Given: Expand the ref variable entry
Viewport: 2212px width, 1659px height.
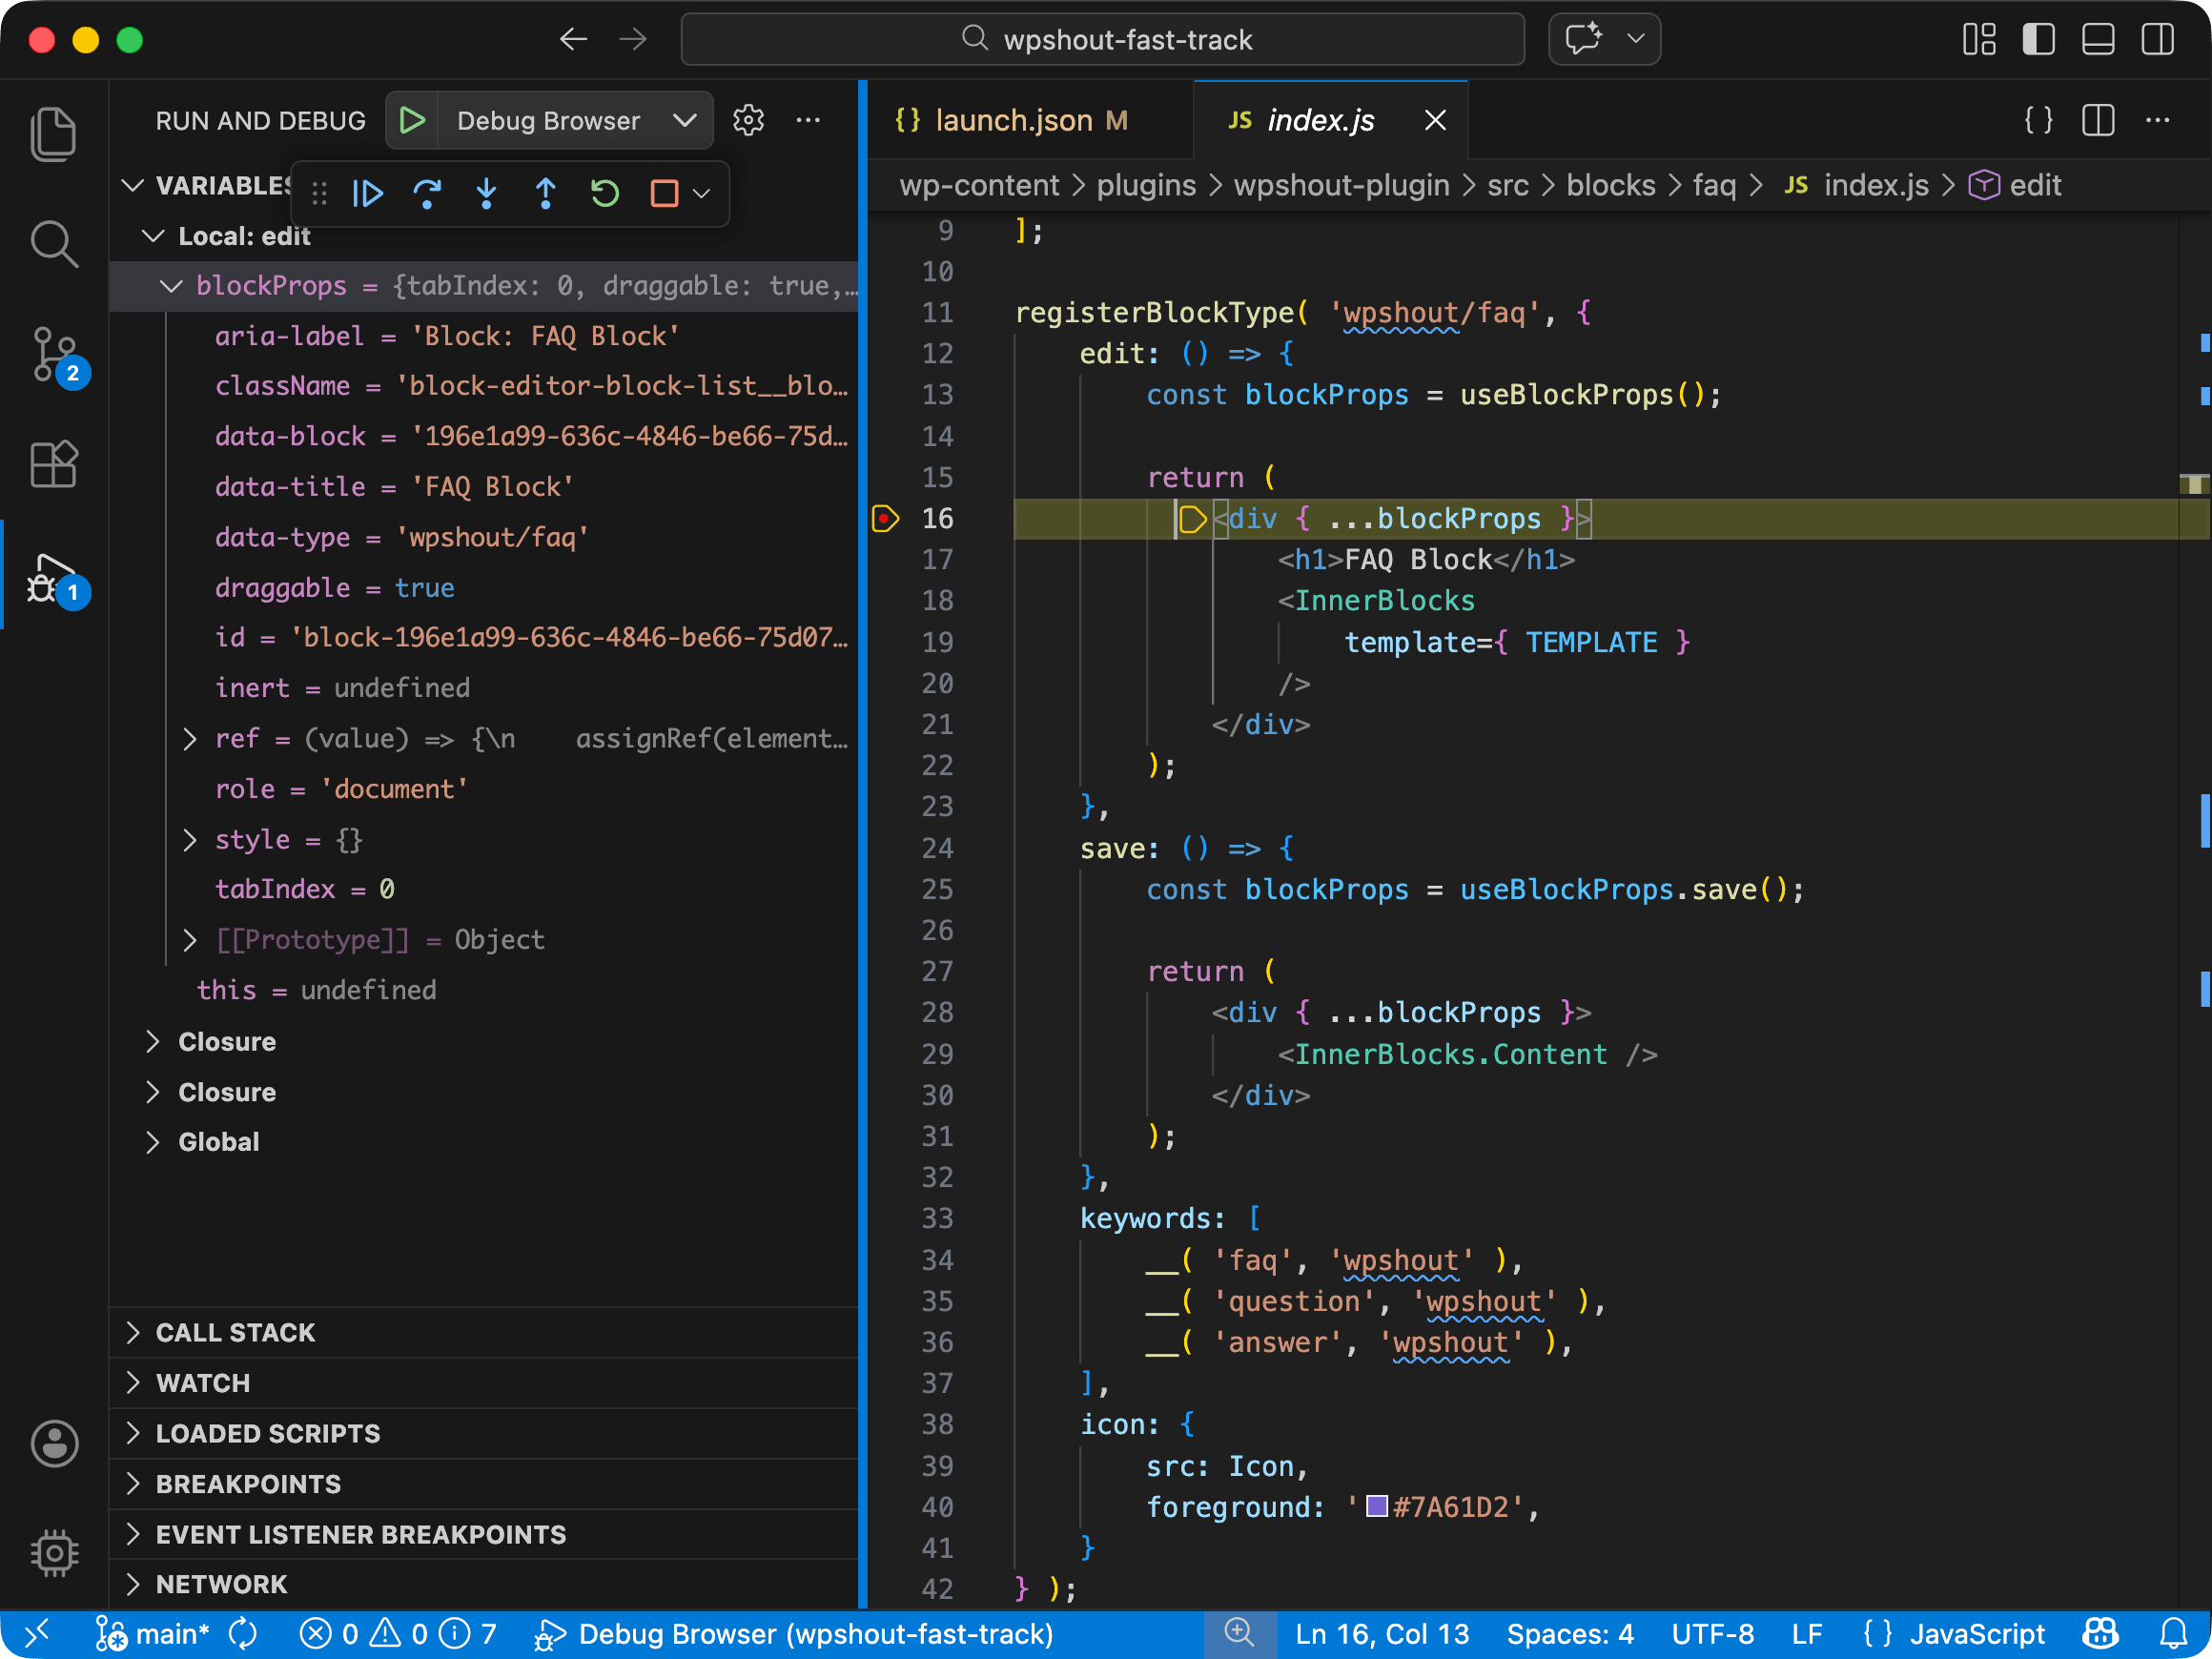Looking at the screenshot, I should point(190,739).
